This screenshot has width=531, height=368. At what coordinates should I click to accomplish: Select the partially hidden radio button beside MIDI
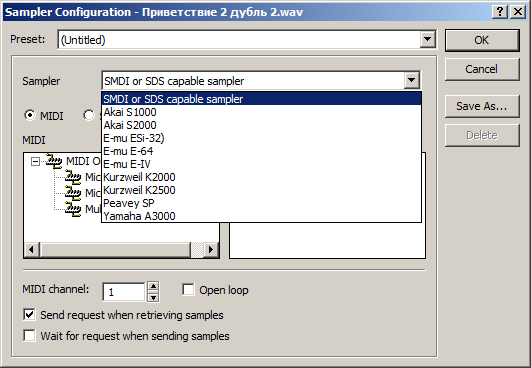(x=89, y=115)
